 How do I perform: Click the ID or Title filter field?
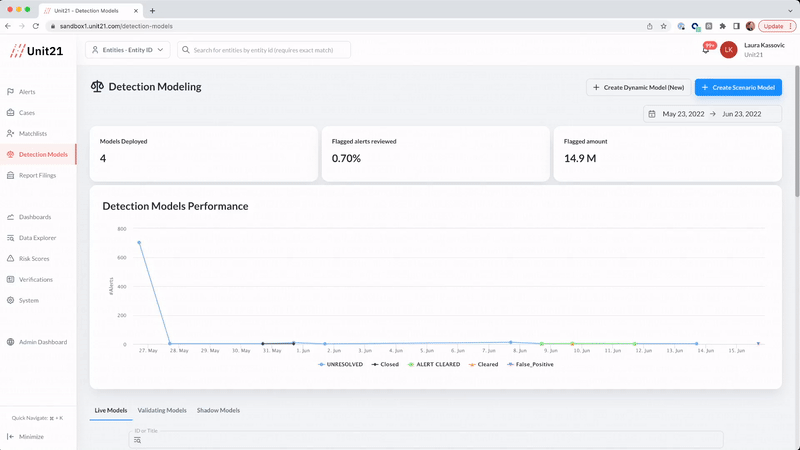click(426, 439)
